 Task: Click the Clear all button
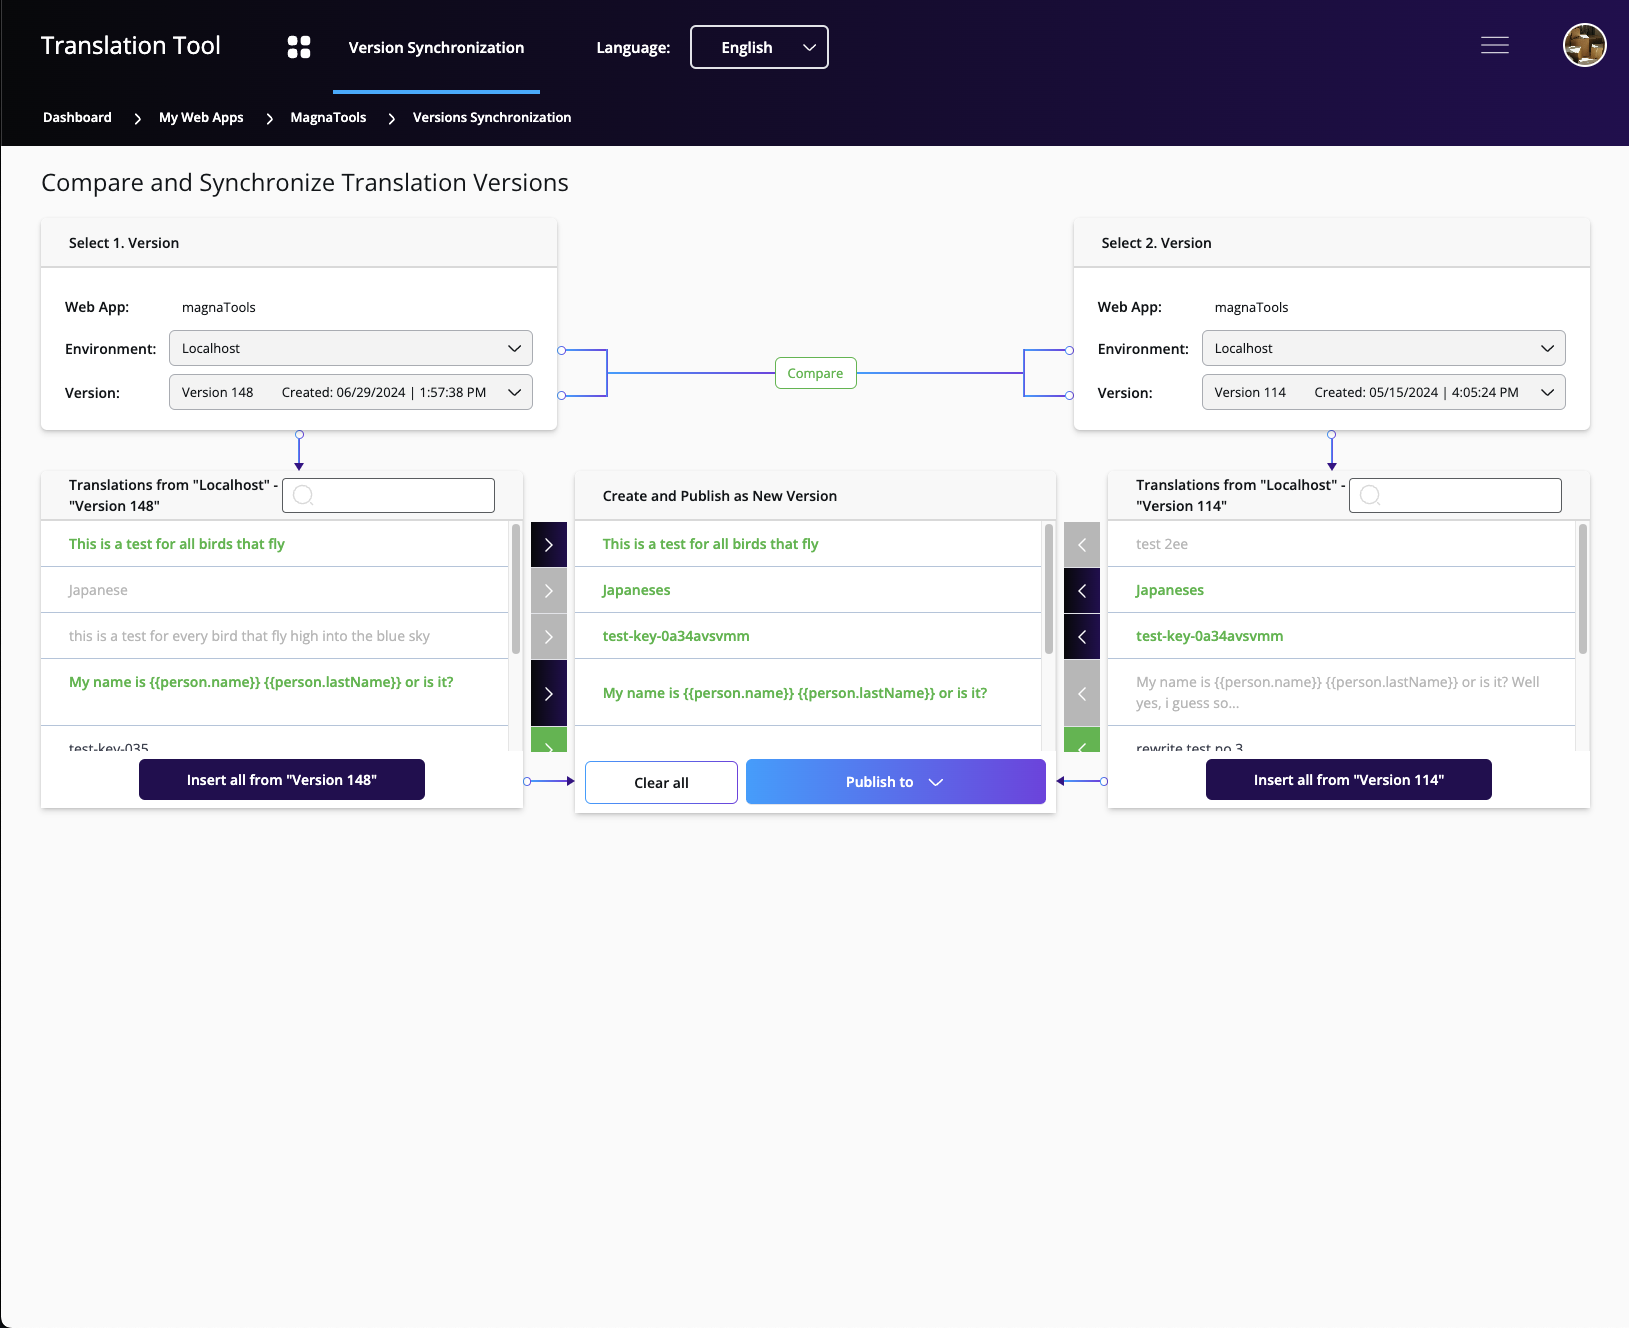[661, 782]
